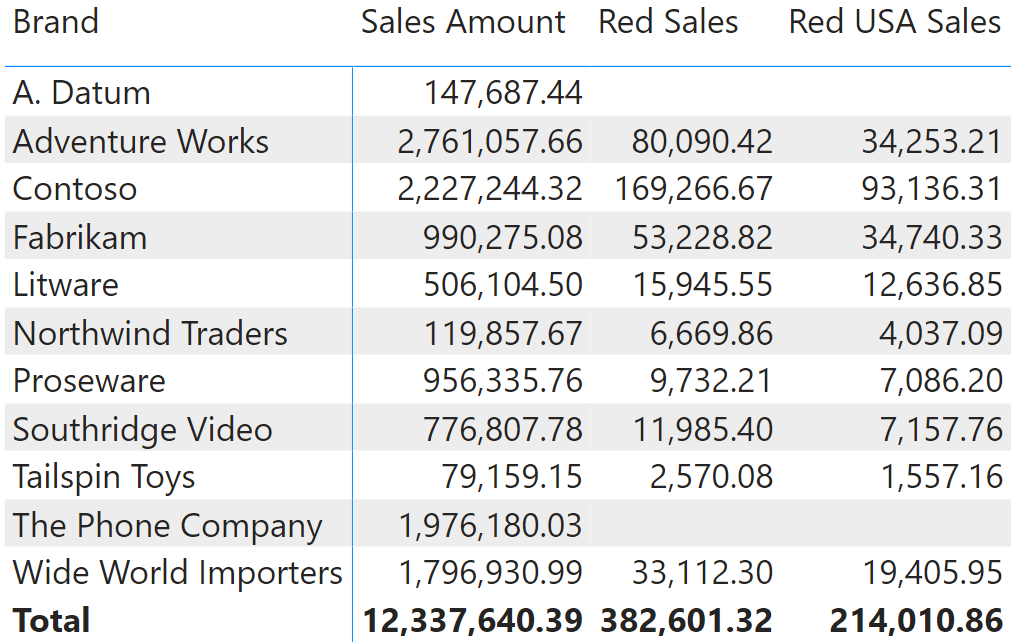1019x642 pixels.
Task: Choose the Fabrikam brand cell
Action: click(x=80, y=237)
